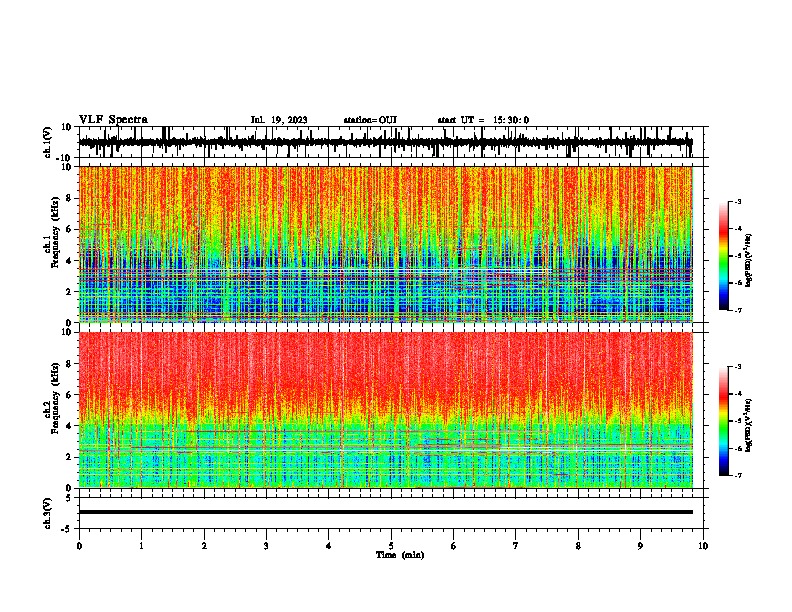Click the ch.1 color scale log(PSD) label
The width and height of the screenshot is (792, 612).
749,261
